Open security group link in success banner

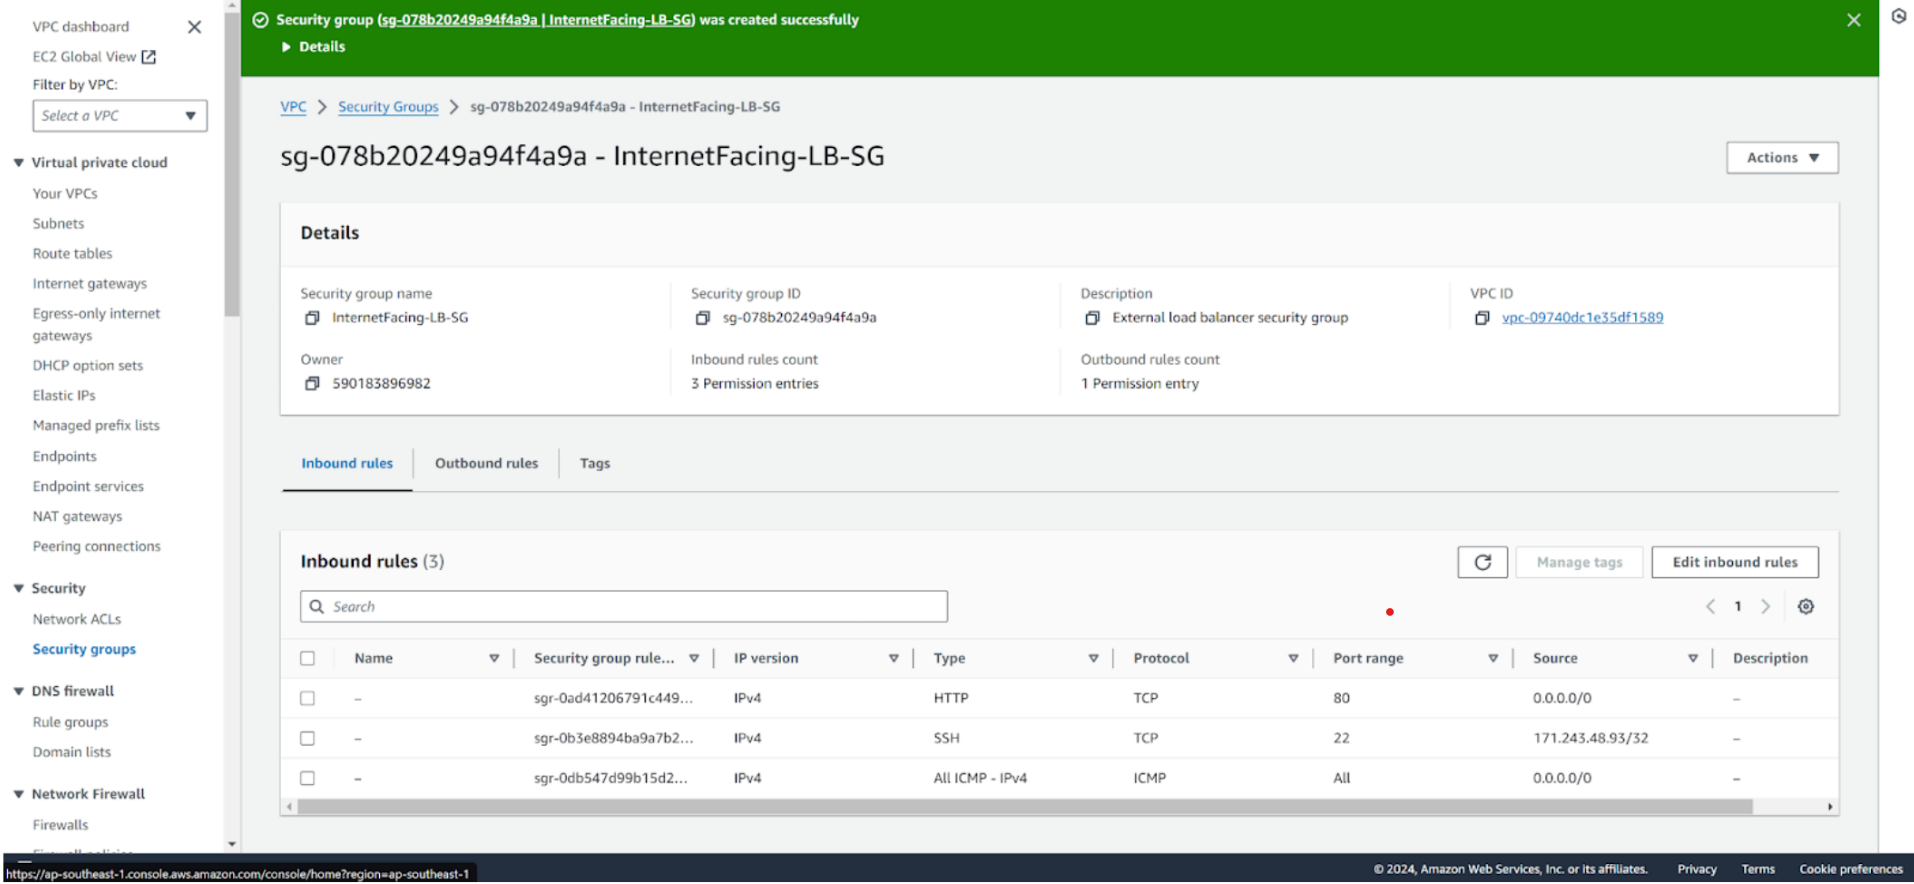537,20
